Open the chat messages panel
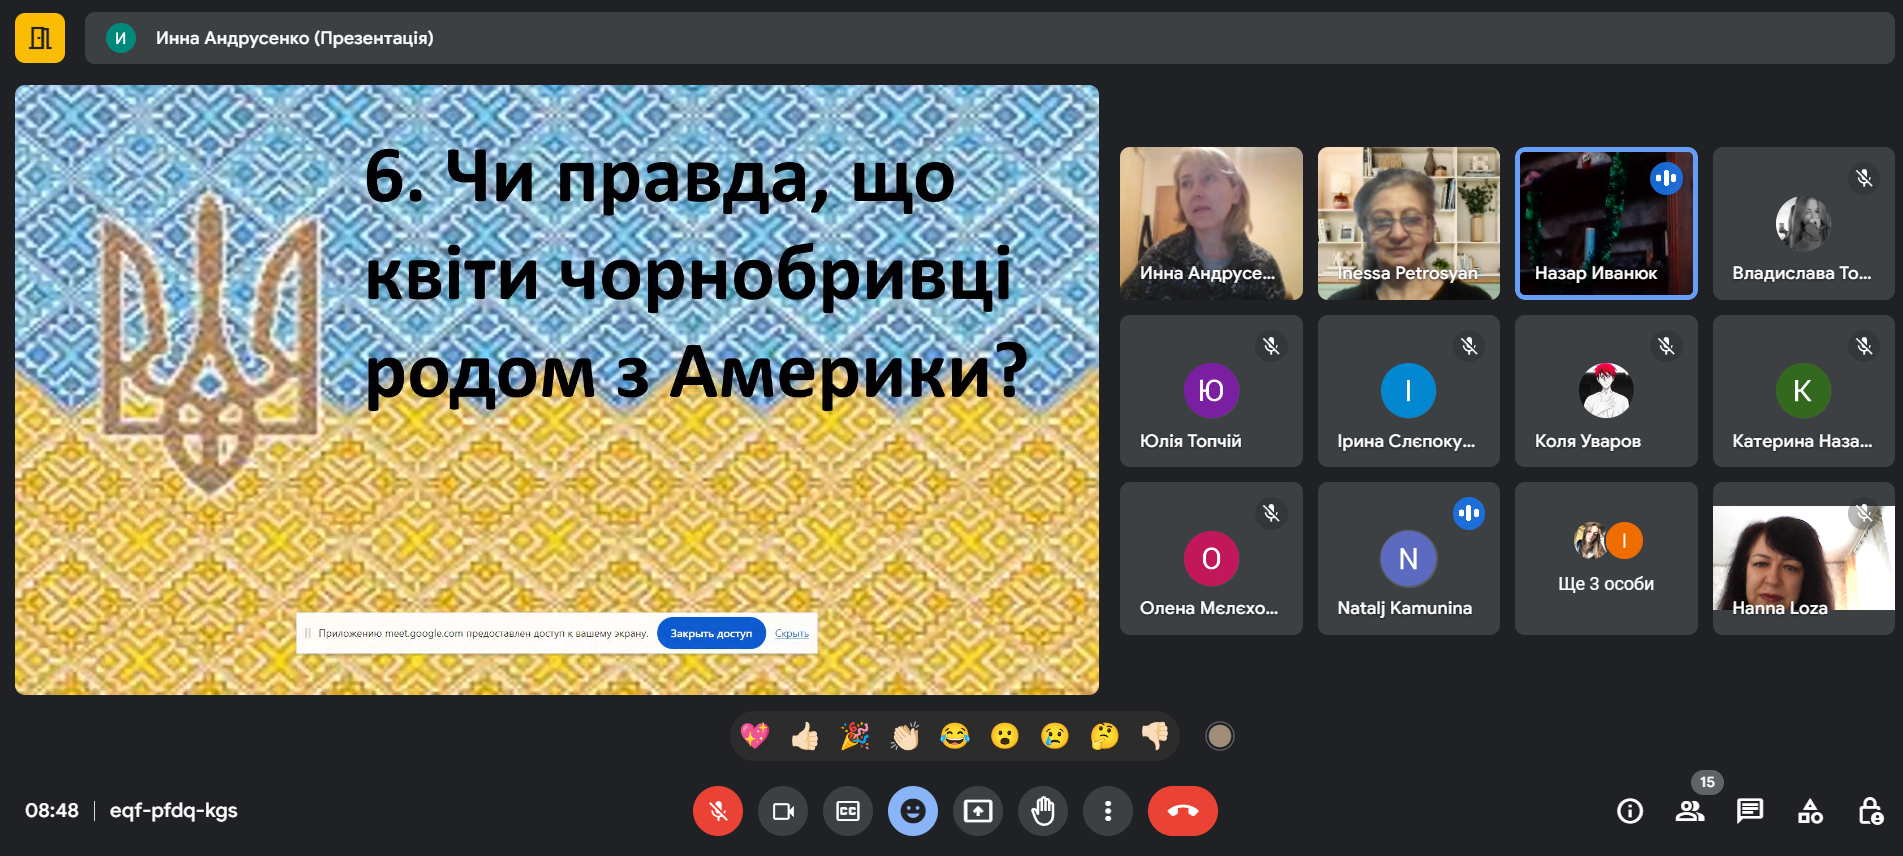The height and width of the screenshot is (856, 1903). click(1750, 811)
